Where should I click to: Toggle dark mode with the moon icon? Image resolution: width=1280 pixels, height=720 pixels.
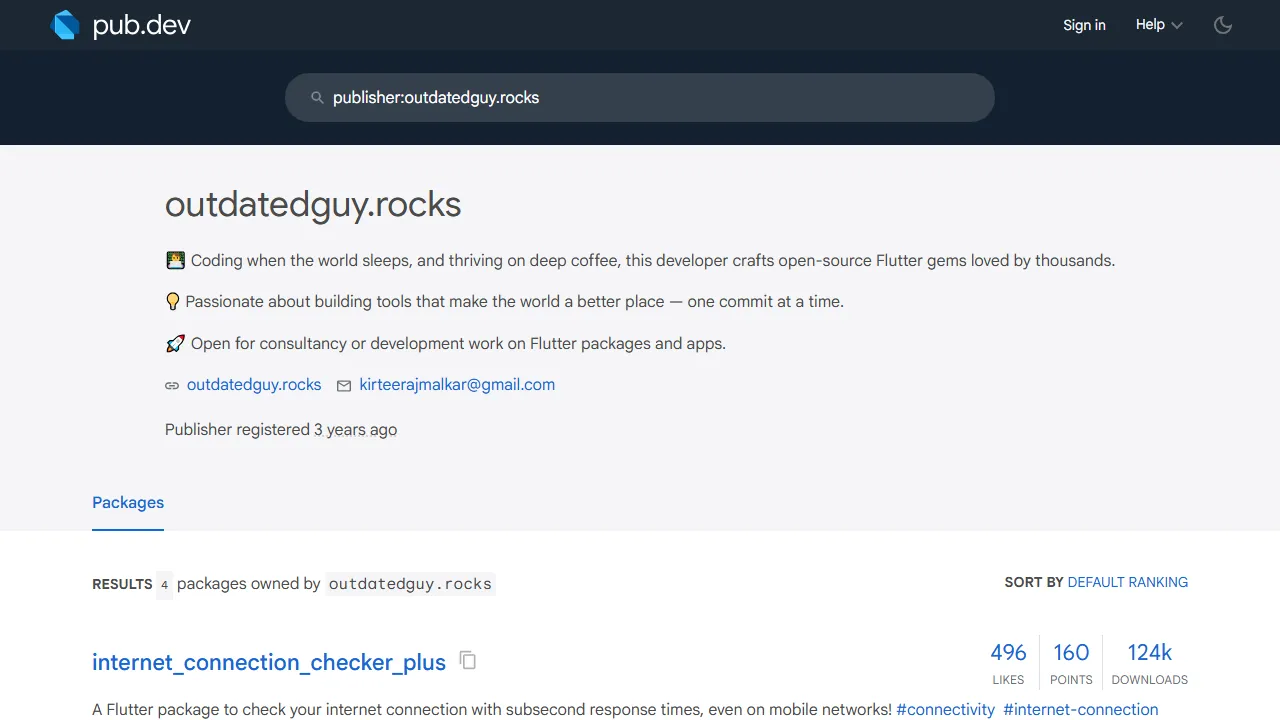coord(1223,25)
